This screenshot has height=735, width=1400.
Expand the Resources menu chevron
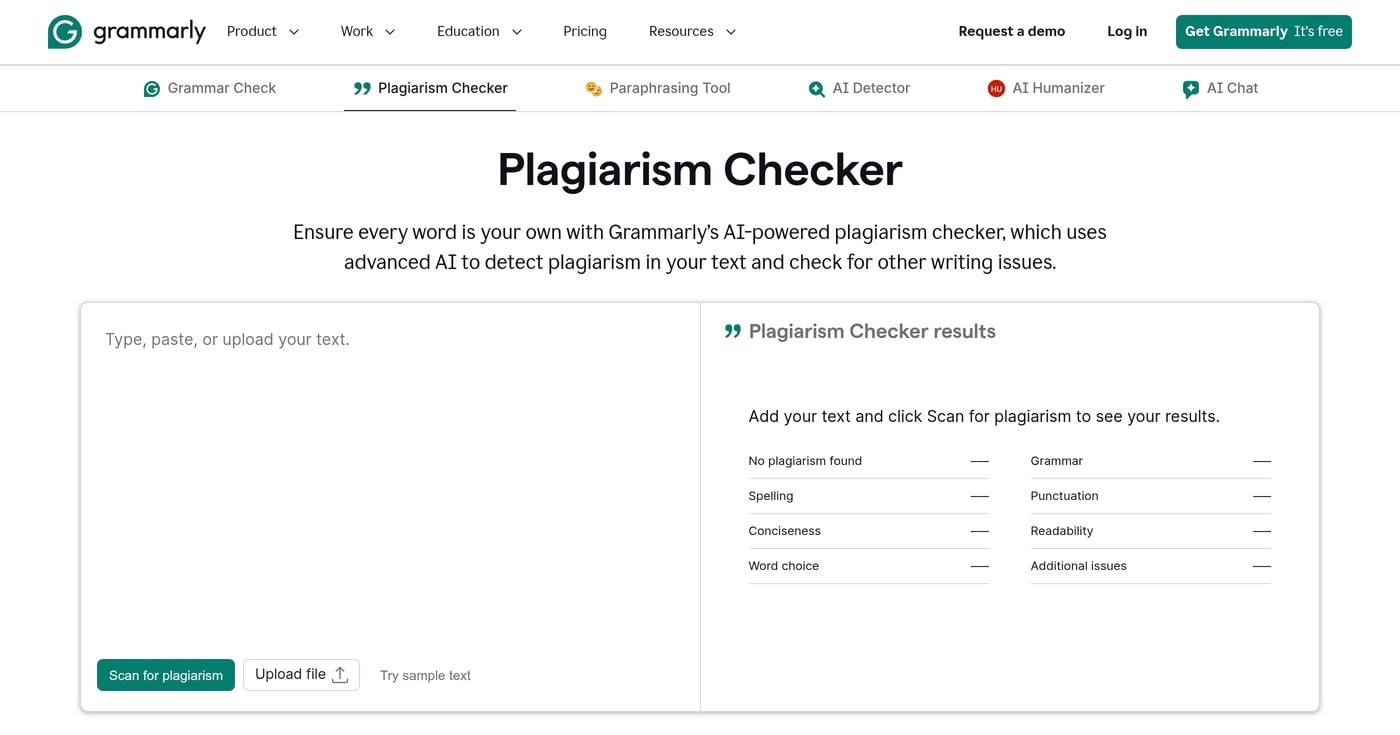(731, 32)
